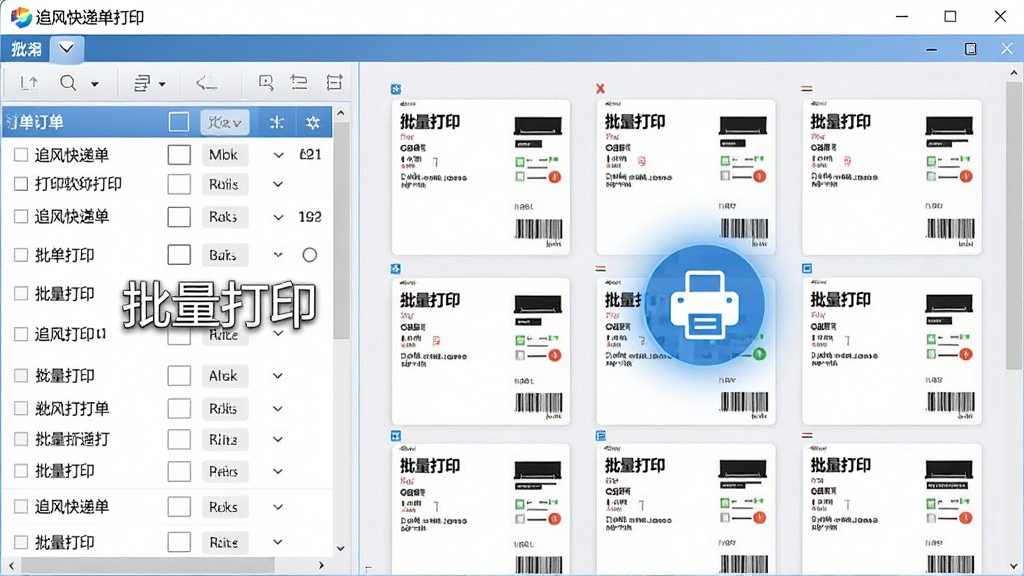Click the large blue printer icon

point(705,305)
